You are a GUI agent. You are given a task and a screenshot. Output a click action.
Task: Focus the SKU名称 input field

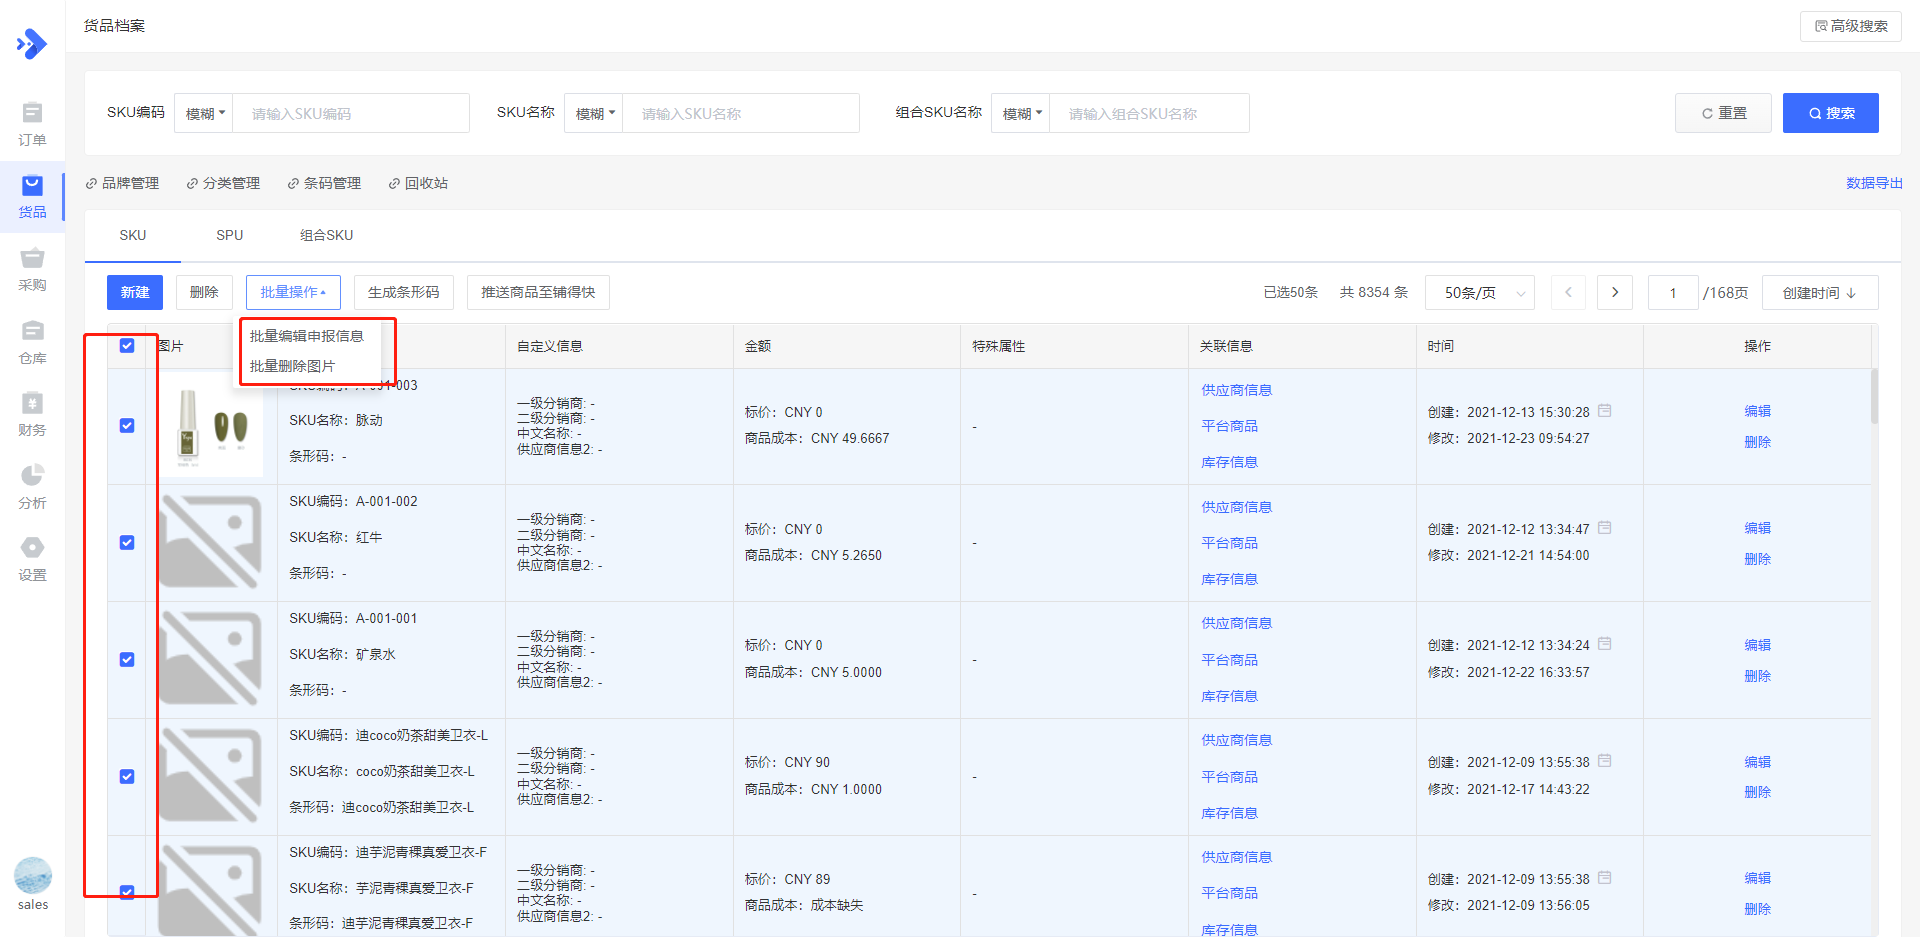[741, 113]
